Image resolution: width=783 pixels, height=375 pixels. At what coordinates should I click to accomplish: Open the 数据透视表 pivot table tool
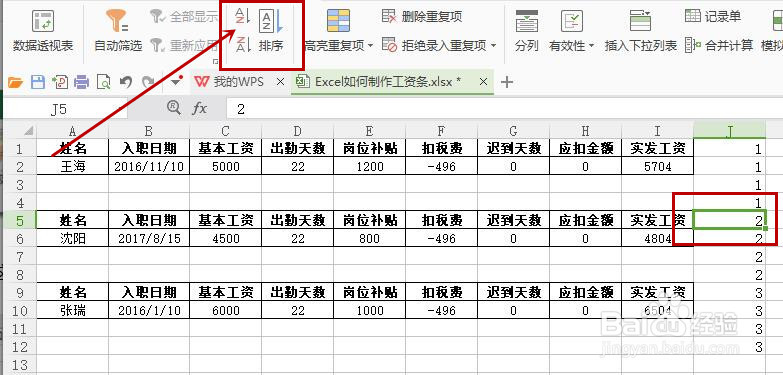(x=43, y=30)
